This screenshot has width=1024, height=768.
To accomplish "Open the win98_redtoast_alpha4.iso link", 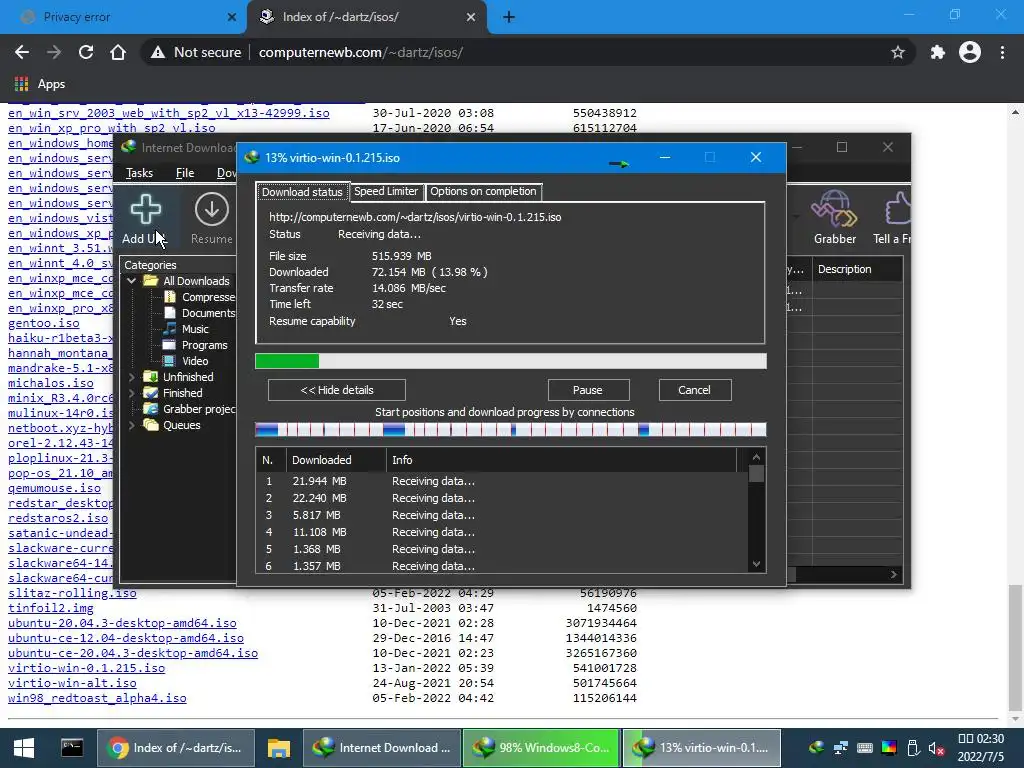I will (97, 698).
